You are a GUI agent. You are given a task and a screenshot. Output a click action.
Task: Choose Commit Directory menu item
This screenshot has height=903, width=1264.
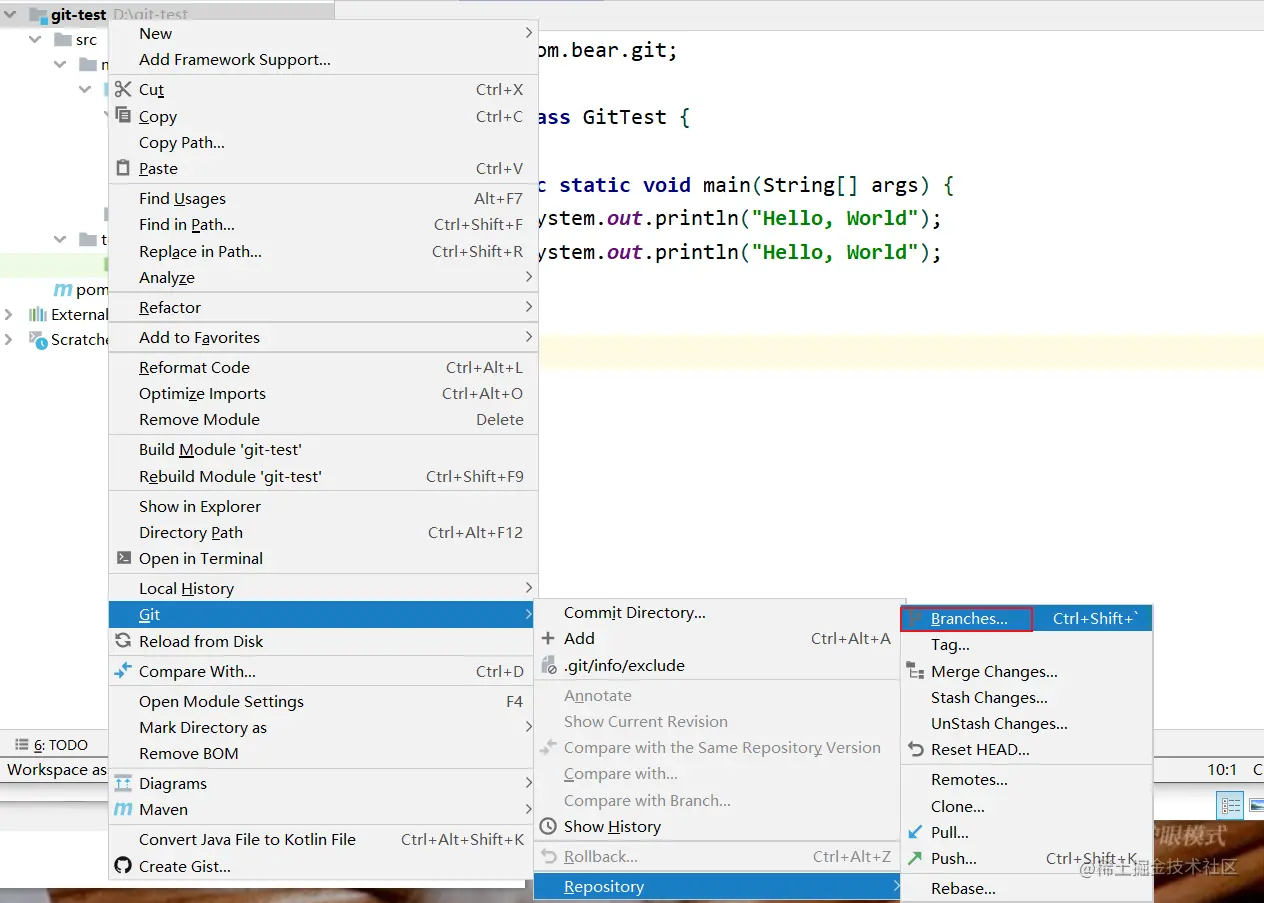pos(717,612)
